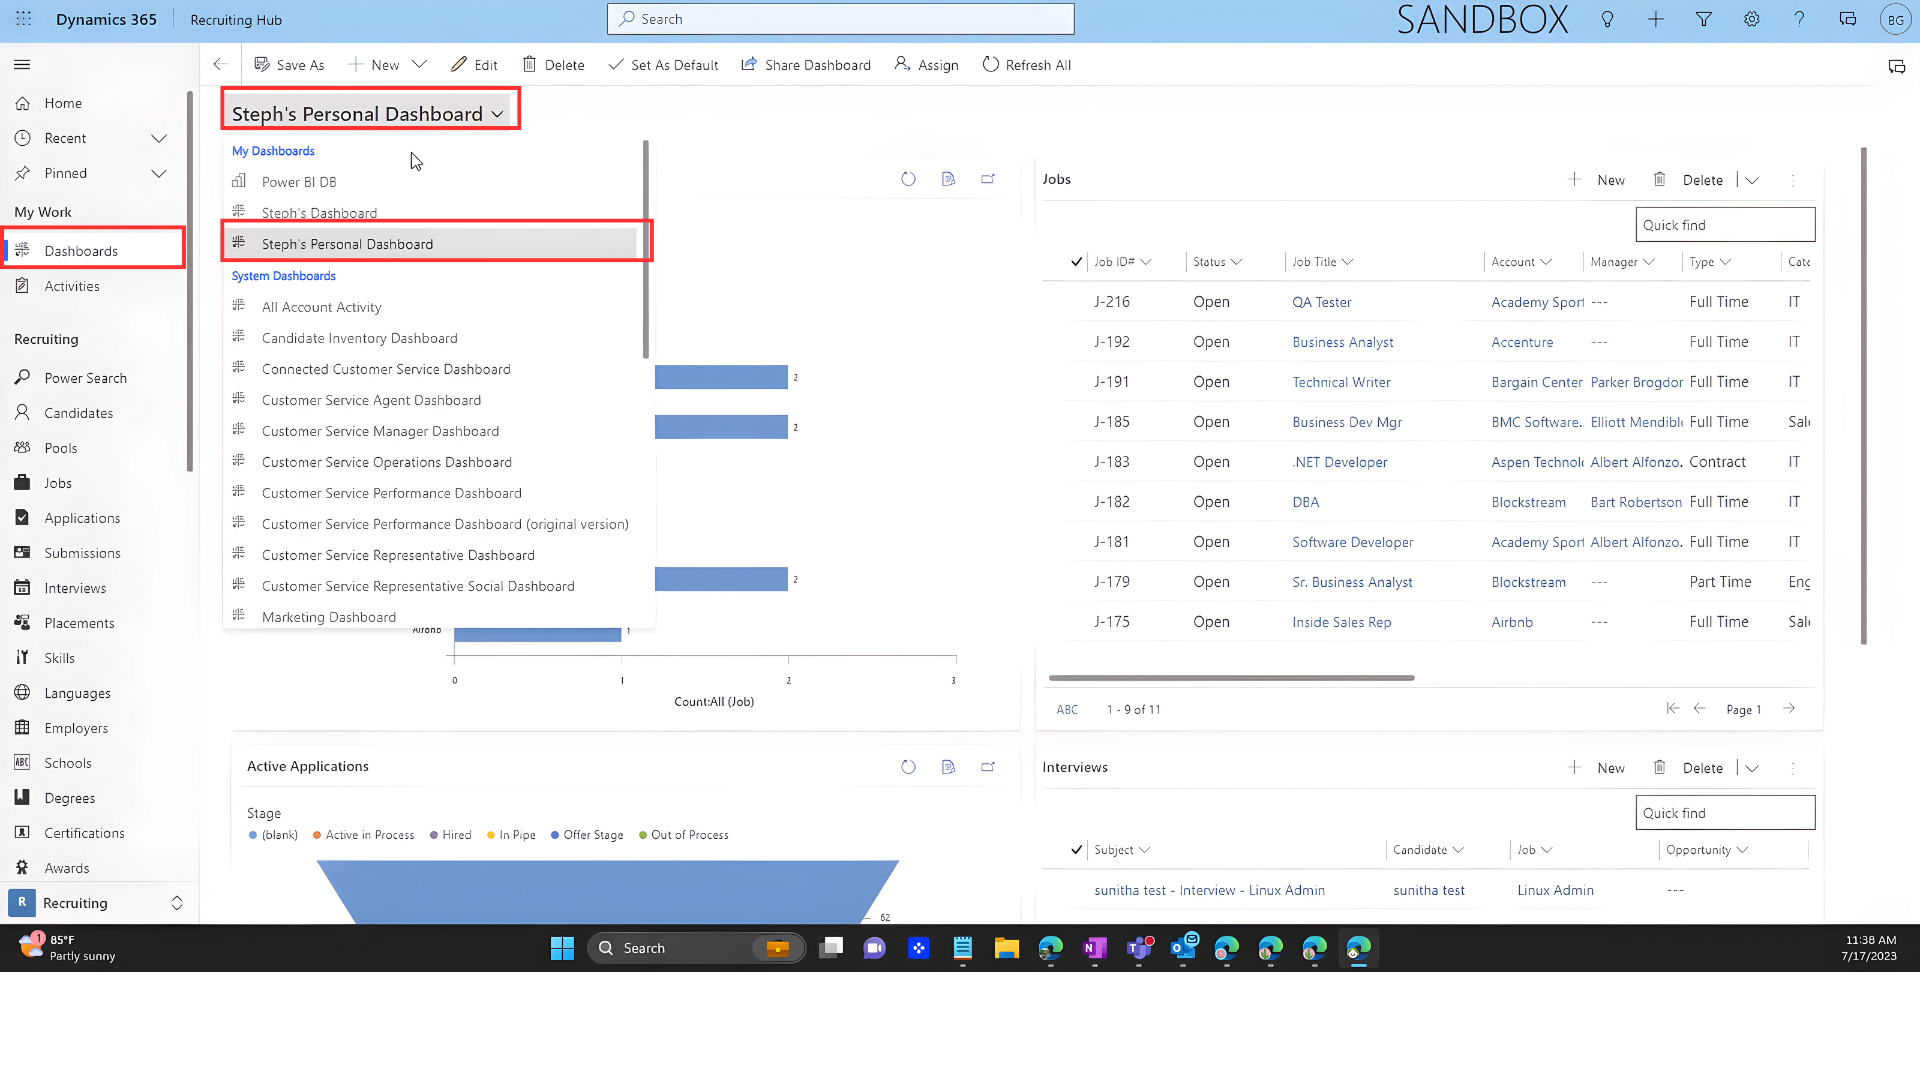Click Share Dashboard command

pyautogui.click(x=806, y=65)
